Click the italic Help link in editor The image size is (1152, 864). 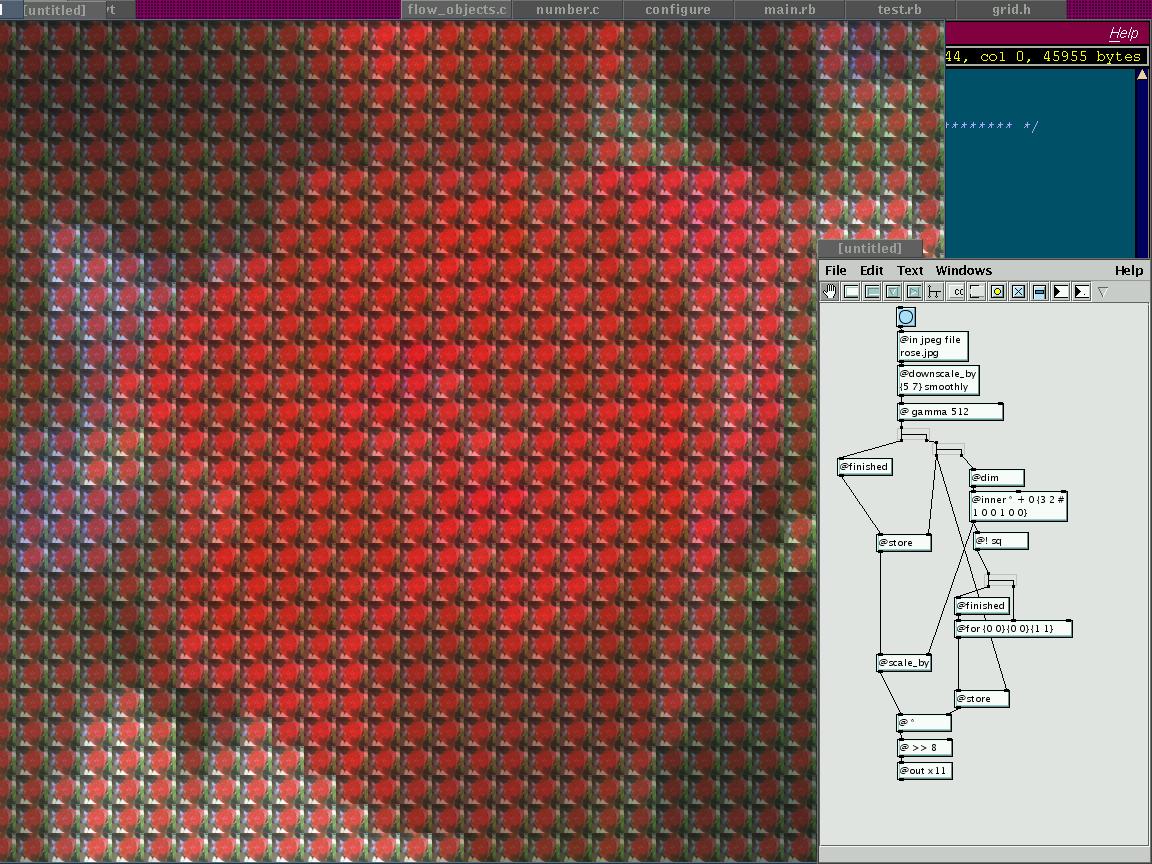pos(1123,33)
